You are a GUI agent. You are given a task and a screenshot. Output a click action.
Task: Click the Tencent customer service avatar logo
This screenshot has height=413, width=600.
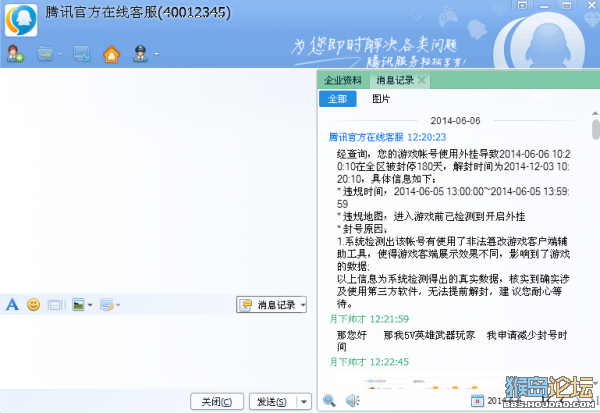pyautogui.click(x=21, y=20)
